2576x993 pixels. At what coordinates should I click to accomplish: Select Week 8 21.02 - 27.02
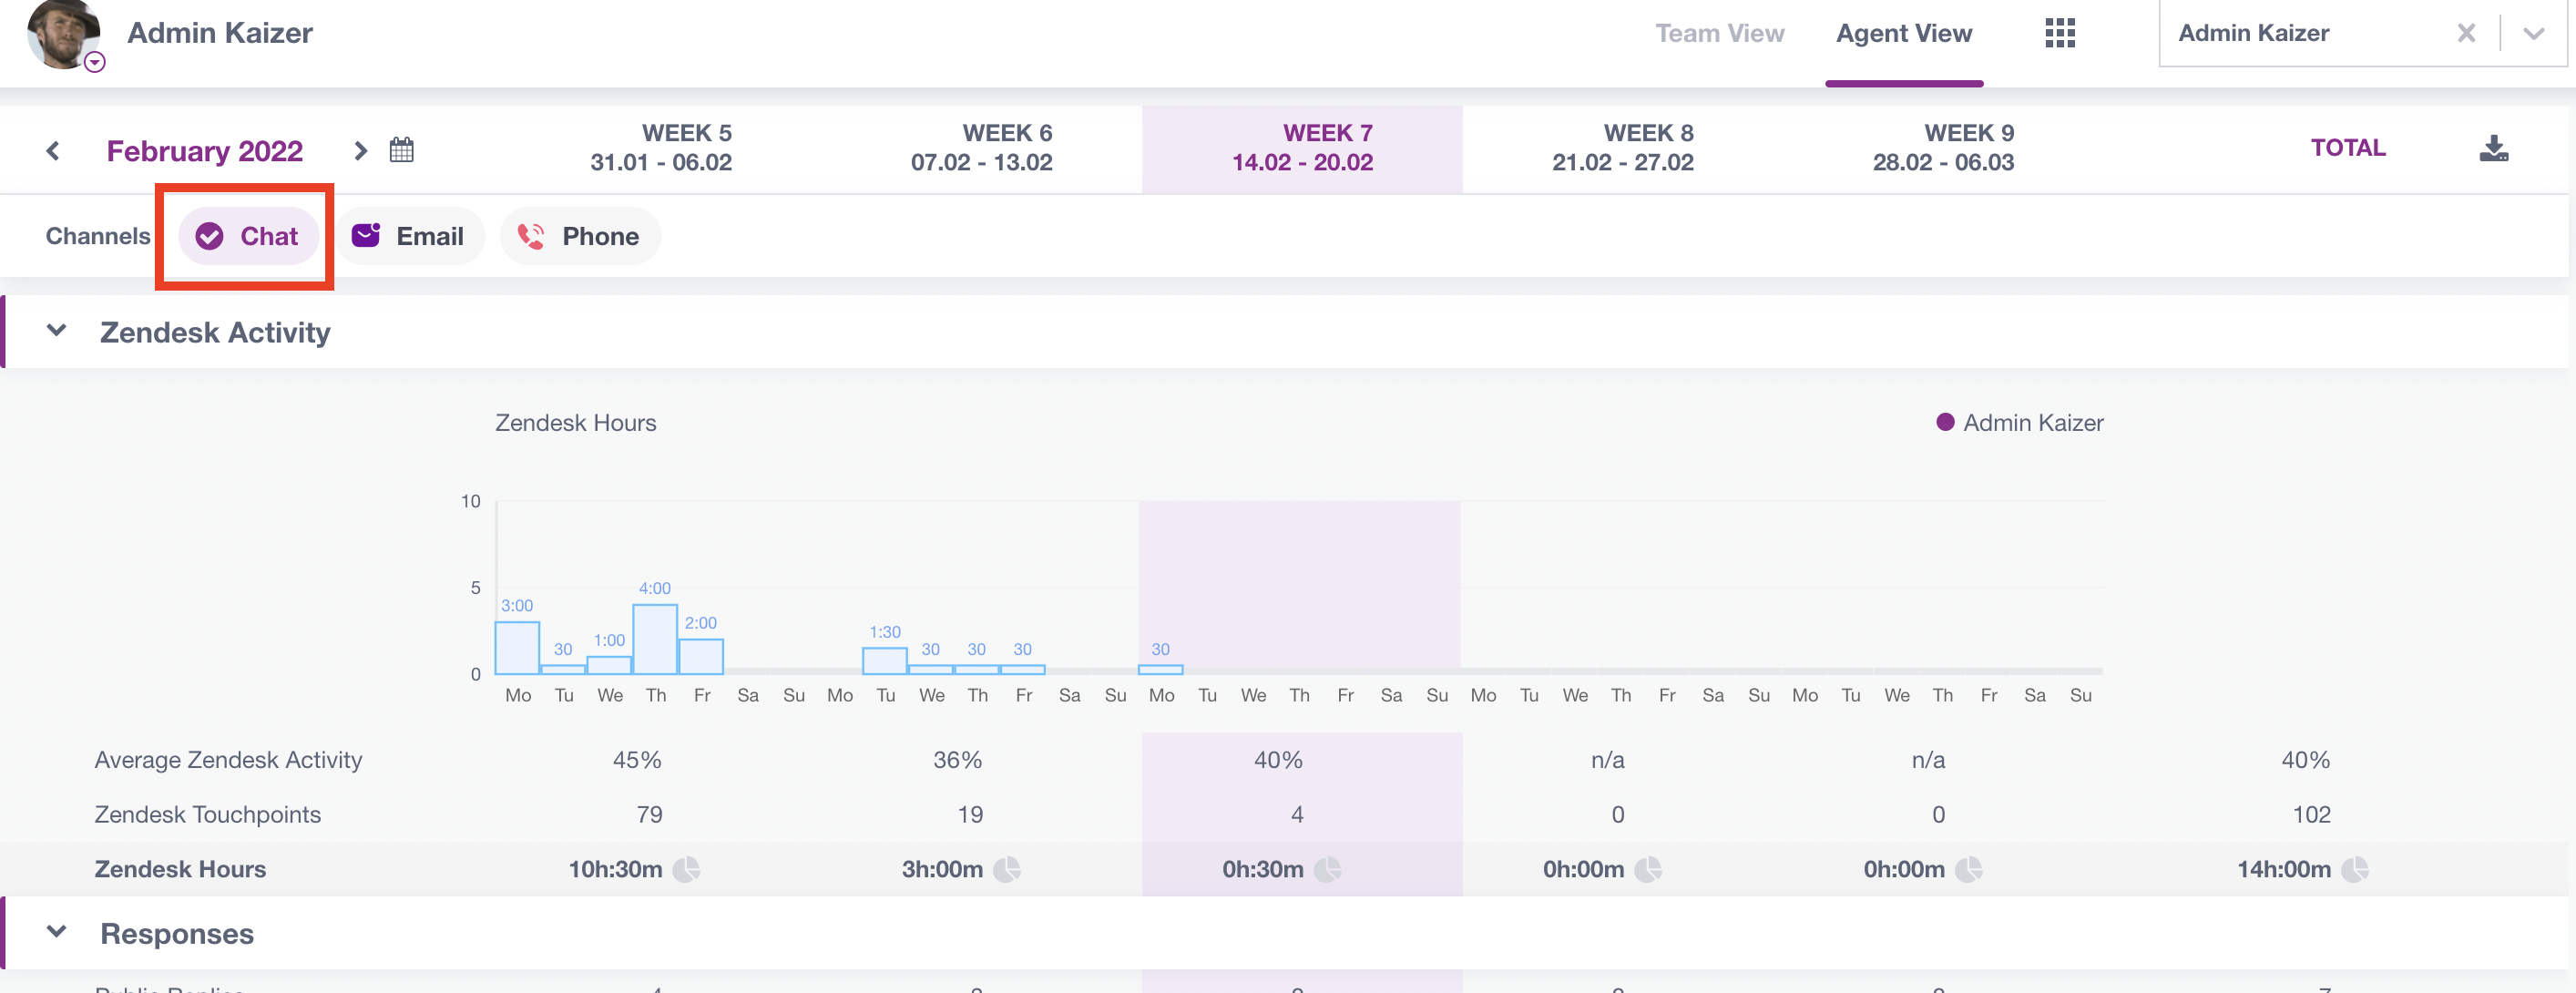point(1623,148)
